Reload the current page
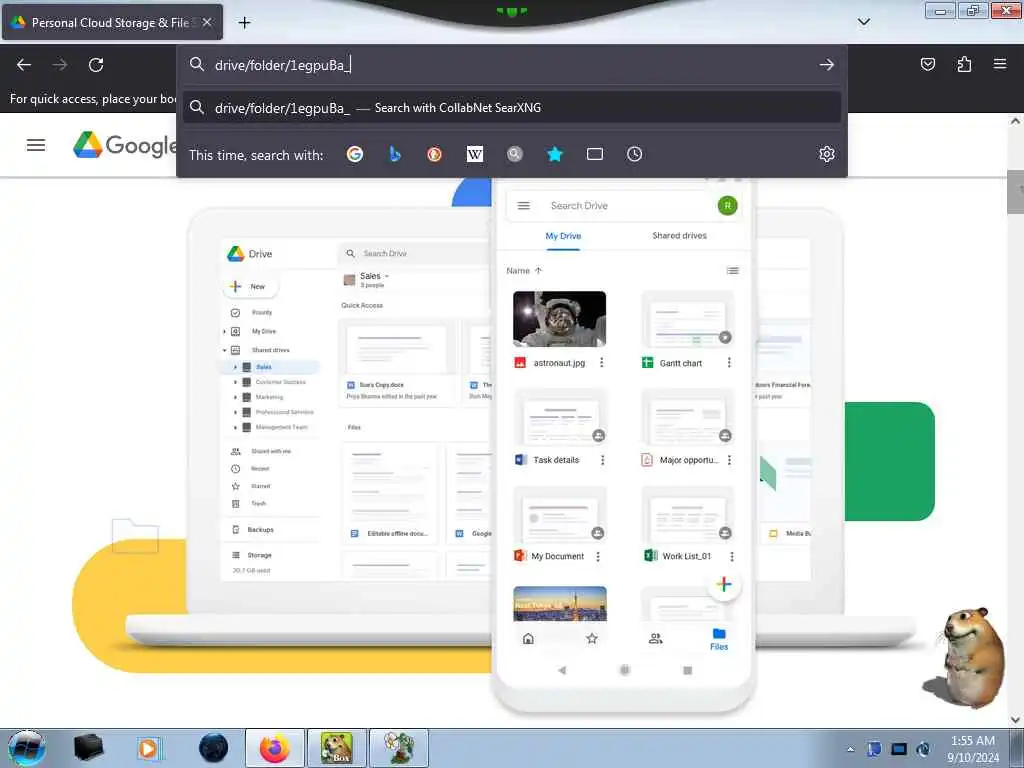Image resolution: width=1024 pixels, height=768 pixels. pos(96,65)
